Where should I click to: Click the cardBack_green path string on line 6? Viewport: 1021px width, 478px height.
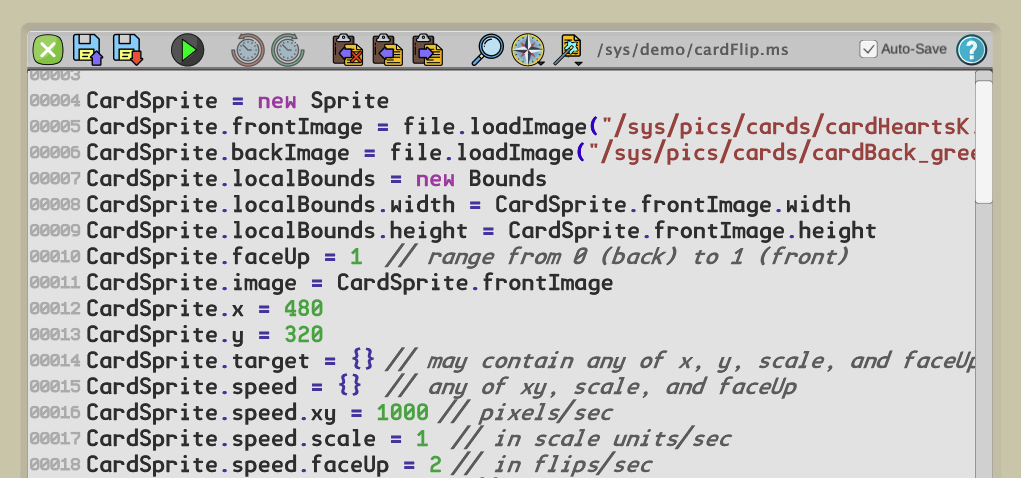pos(781,153)
